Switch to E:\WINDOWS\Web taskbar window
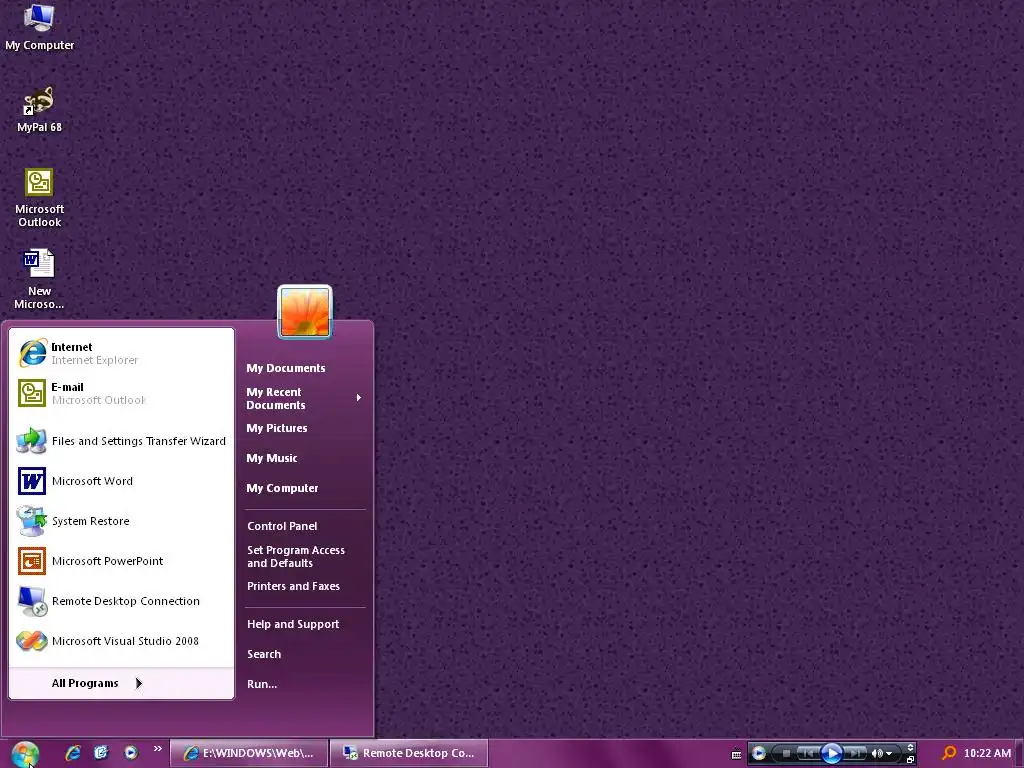1024x768 pixels. (x=249, y=753)
